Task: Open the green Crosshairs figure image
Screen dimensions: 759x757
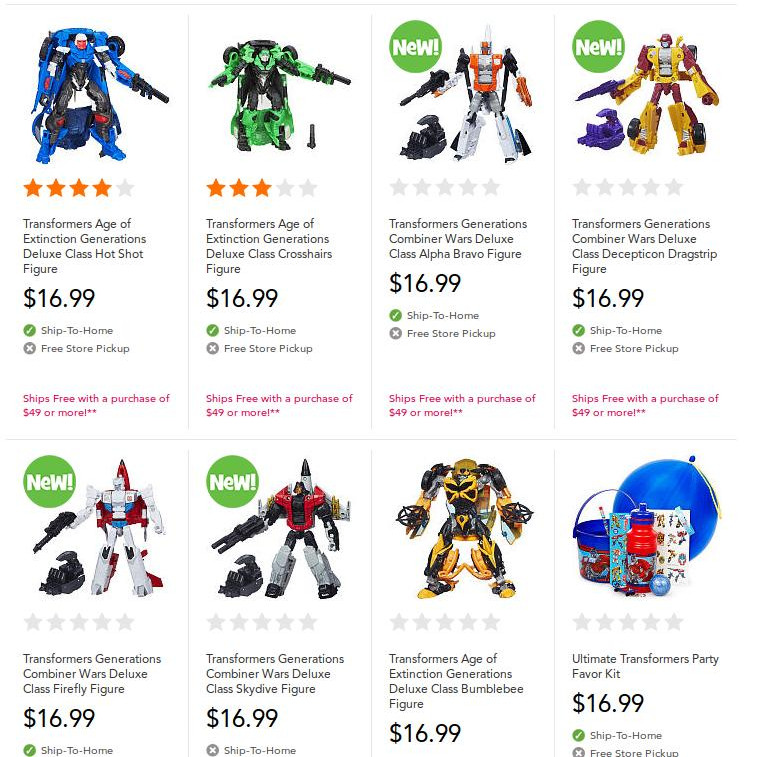Action: 279,95
